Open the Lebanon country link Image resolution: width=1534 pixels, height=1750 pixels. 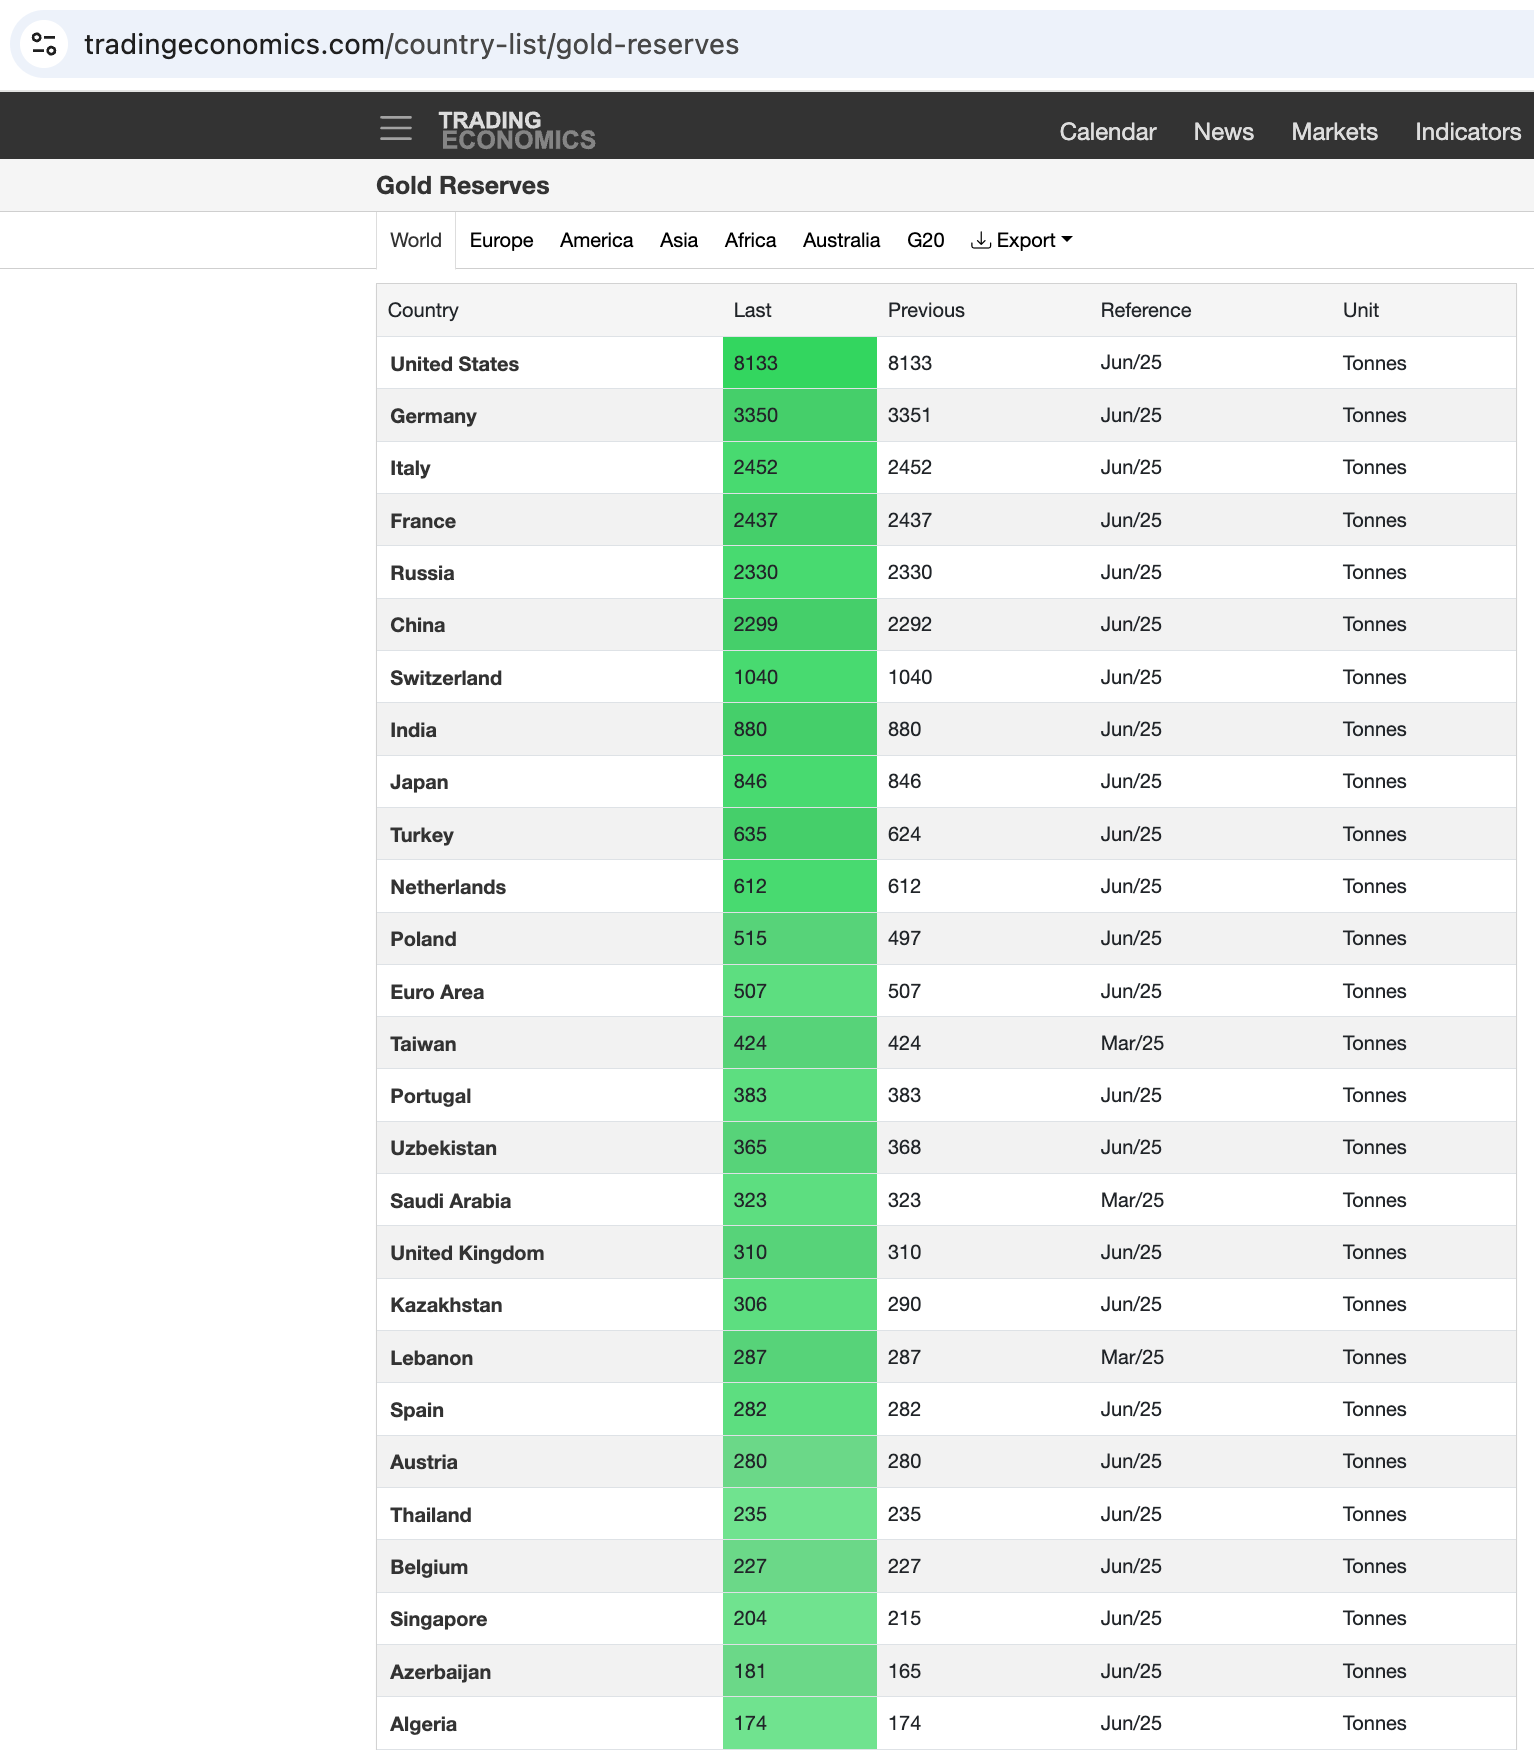pos(431,1358)
